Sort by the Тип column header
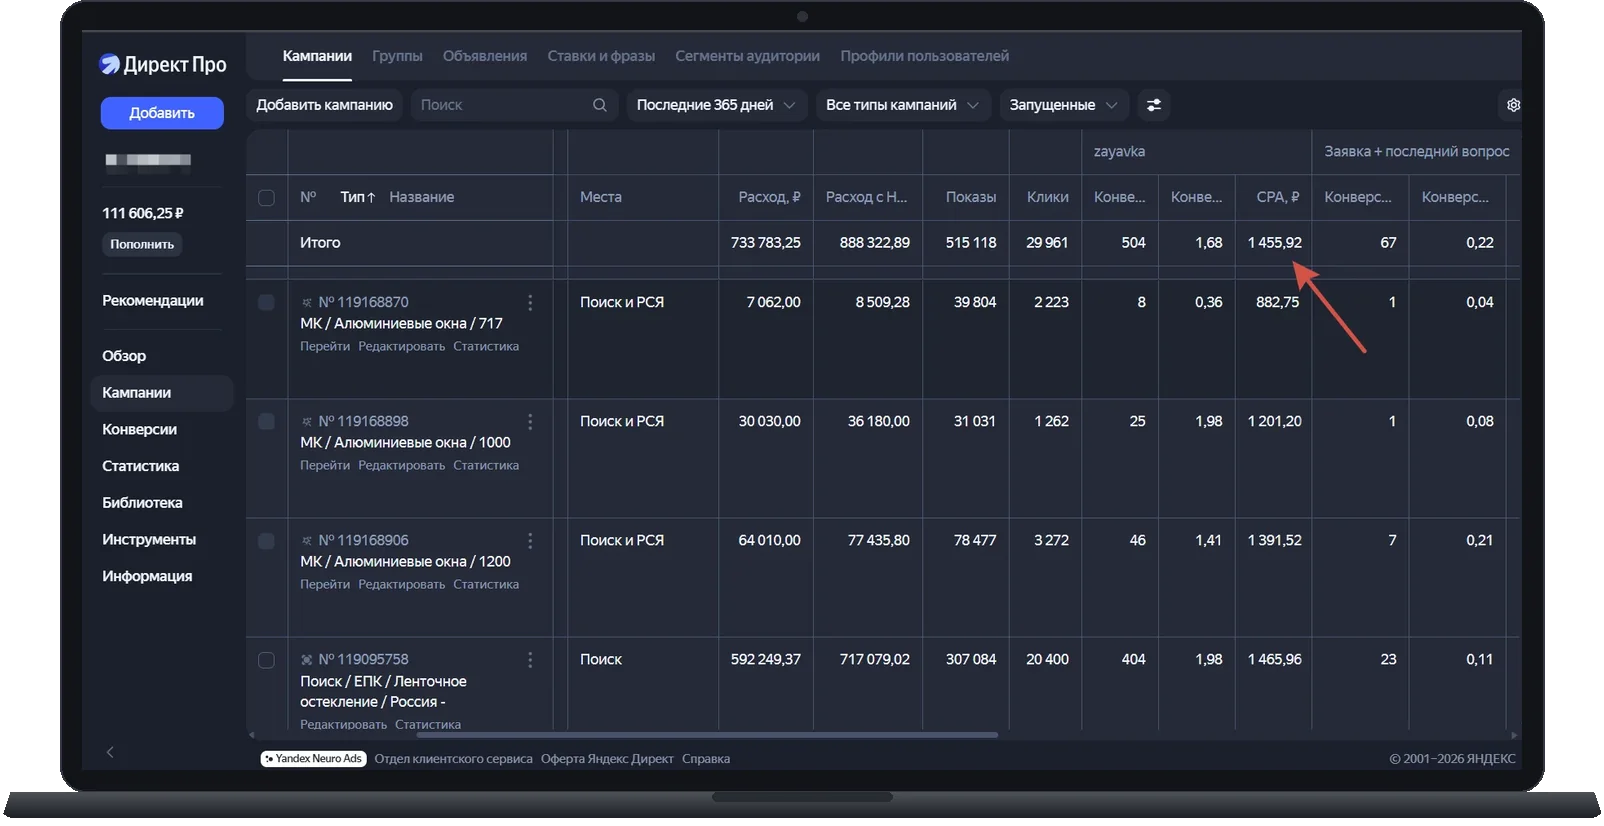The image size is (1604, 826). coord(357,197)
